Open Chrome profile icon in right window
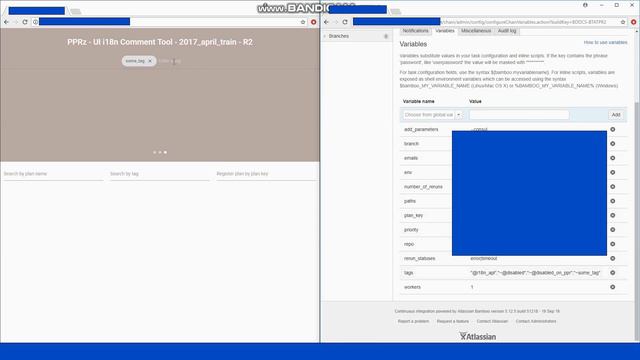The height and width of the screenshot is (360, 640). click(x=585, y=5)
